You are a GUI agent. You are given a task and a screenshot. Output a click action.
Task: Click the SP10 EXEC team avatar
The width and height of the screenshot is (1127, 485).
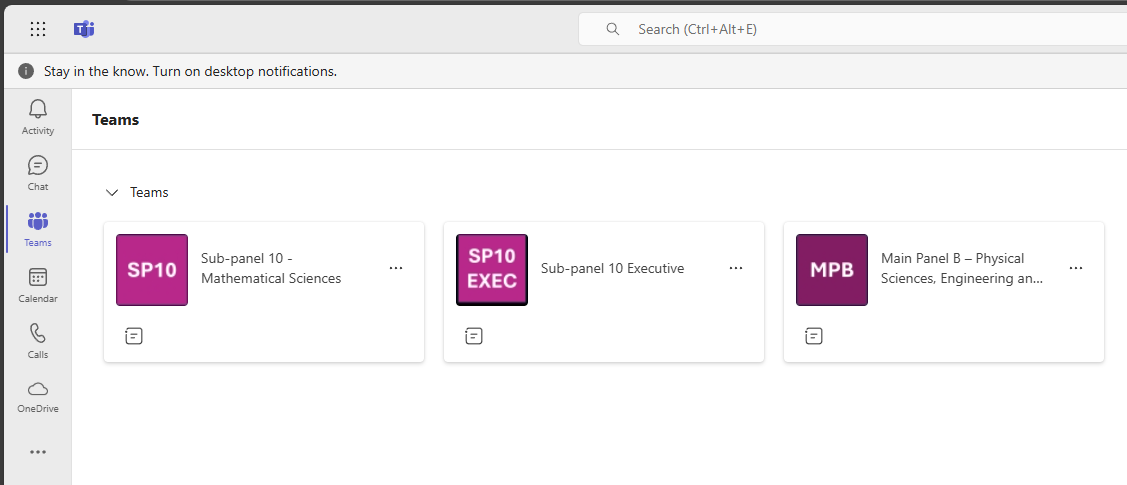(492, 269)
